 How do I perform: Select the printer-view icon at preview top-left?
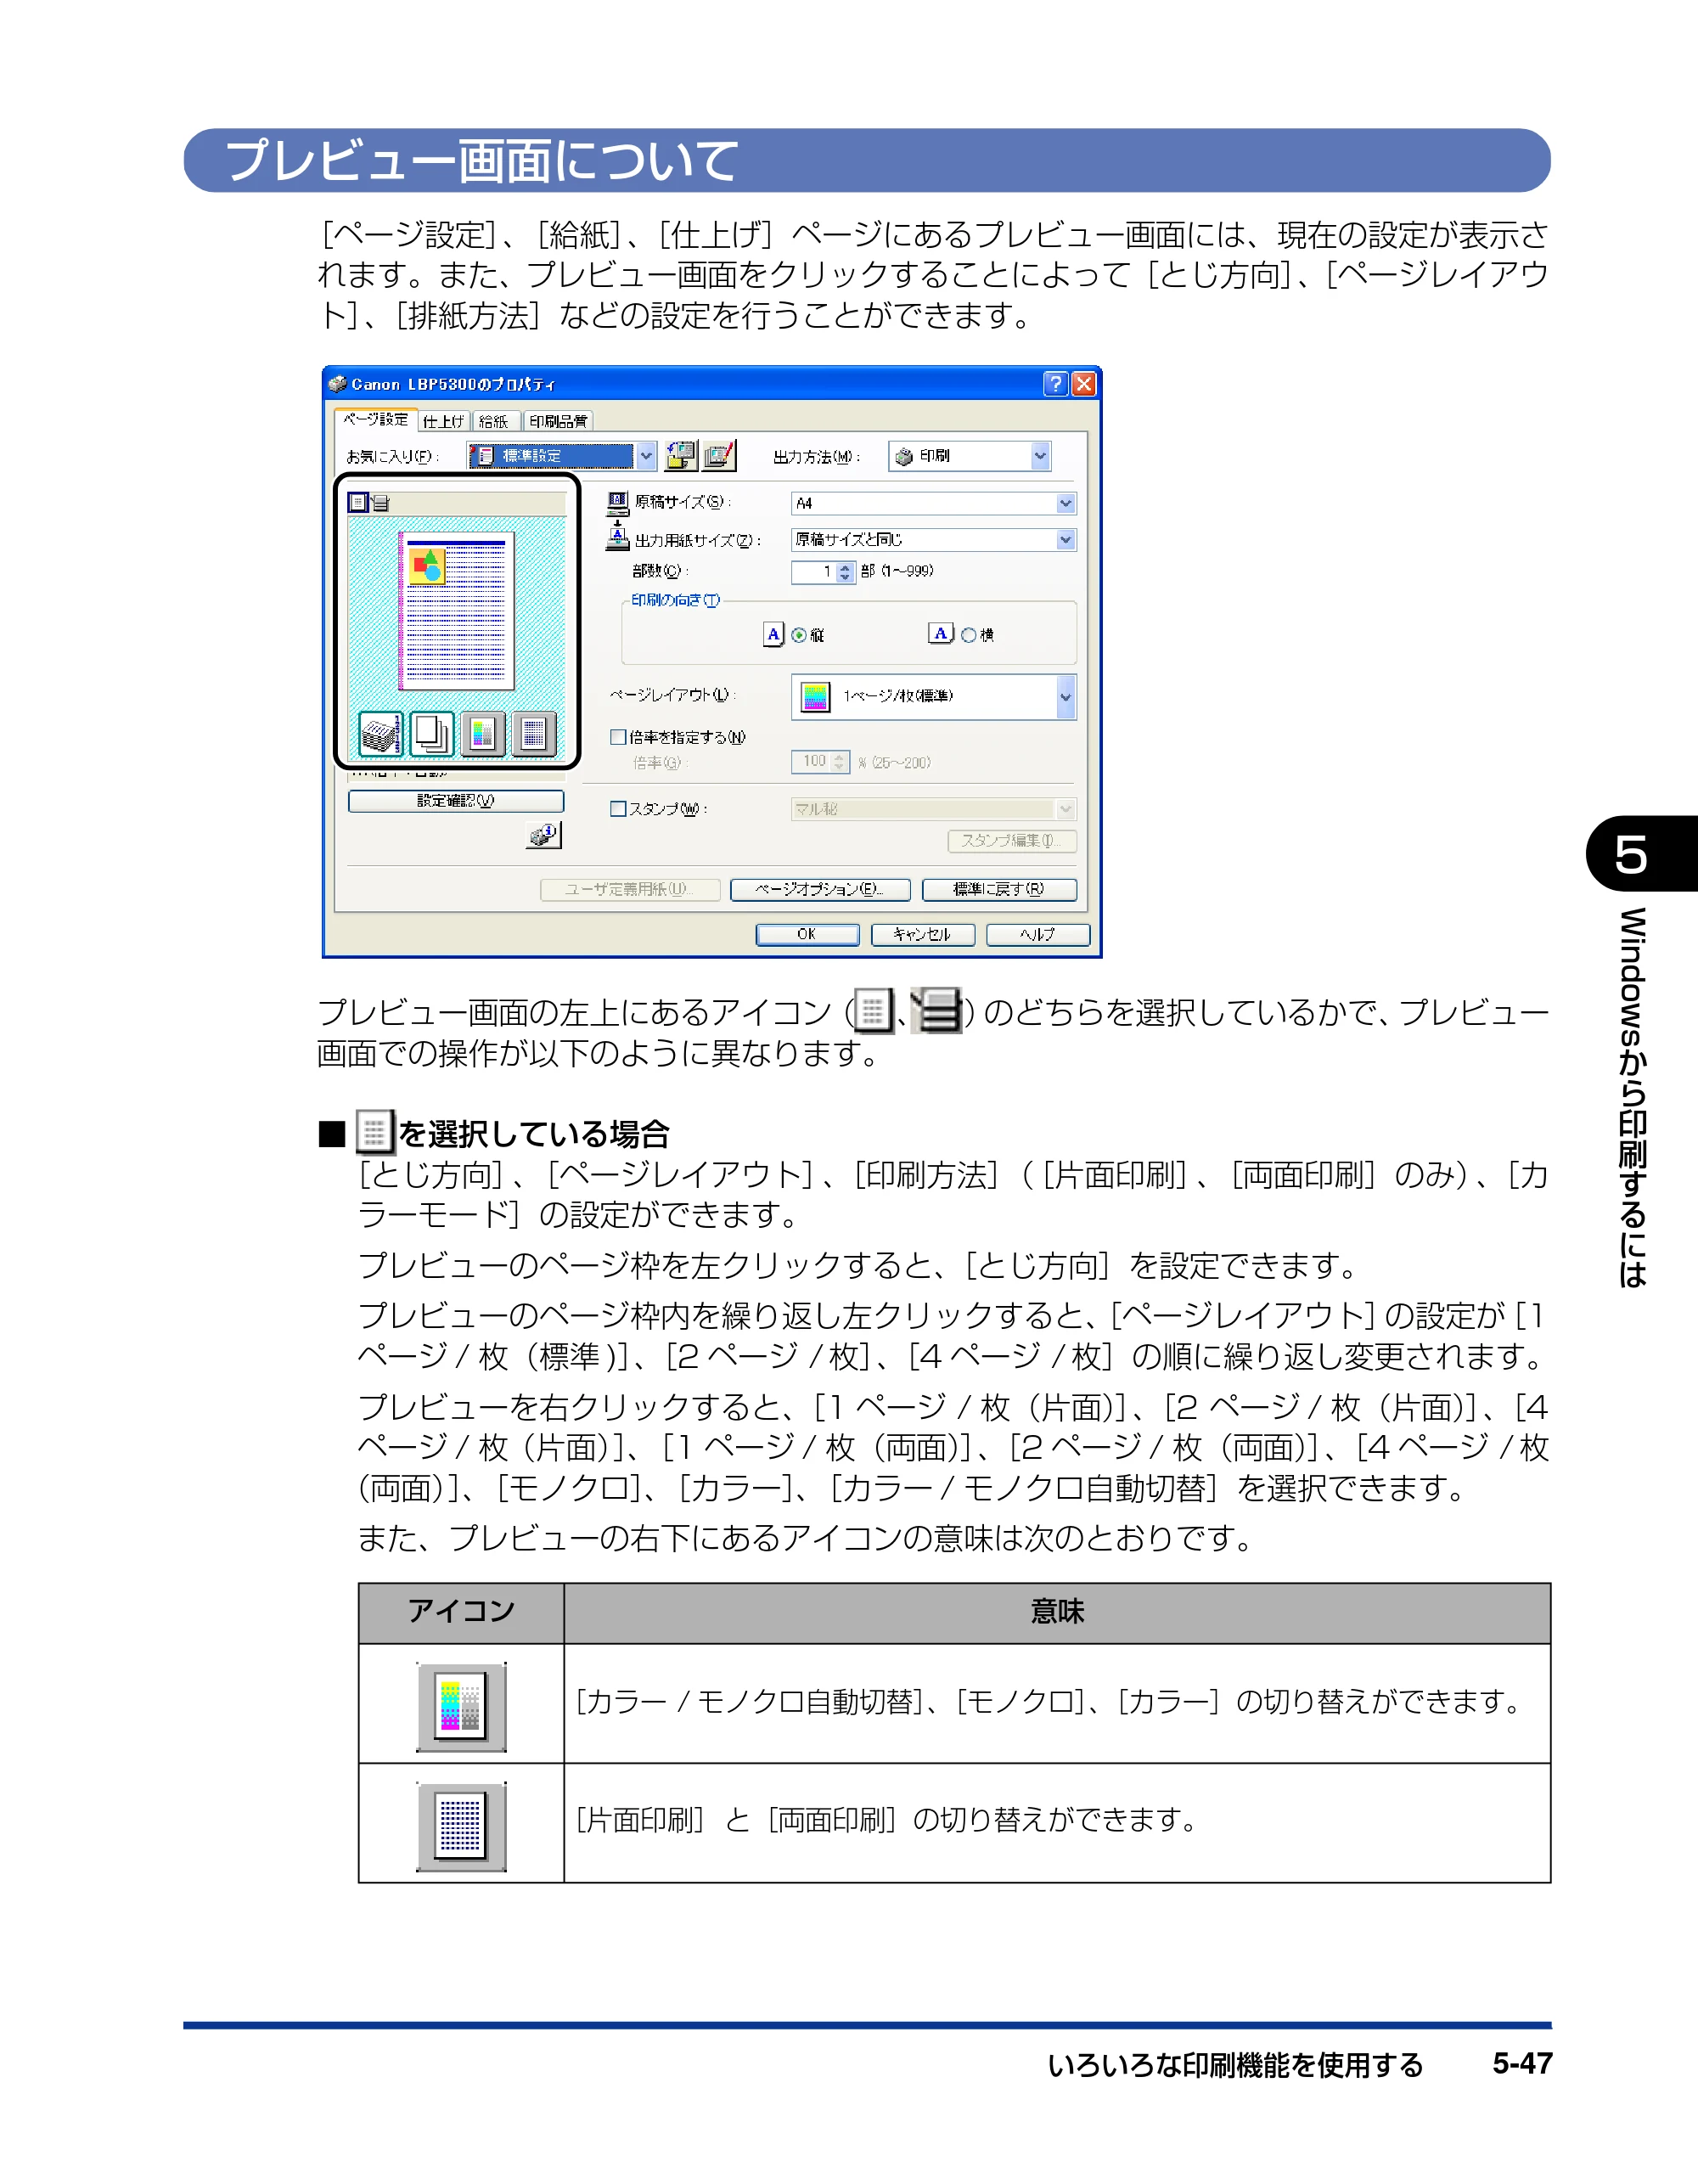point(381,503)
